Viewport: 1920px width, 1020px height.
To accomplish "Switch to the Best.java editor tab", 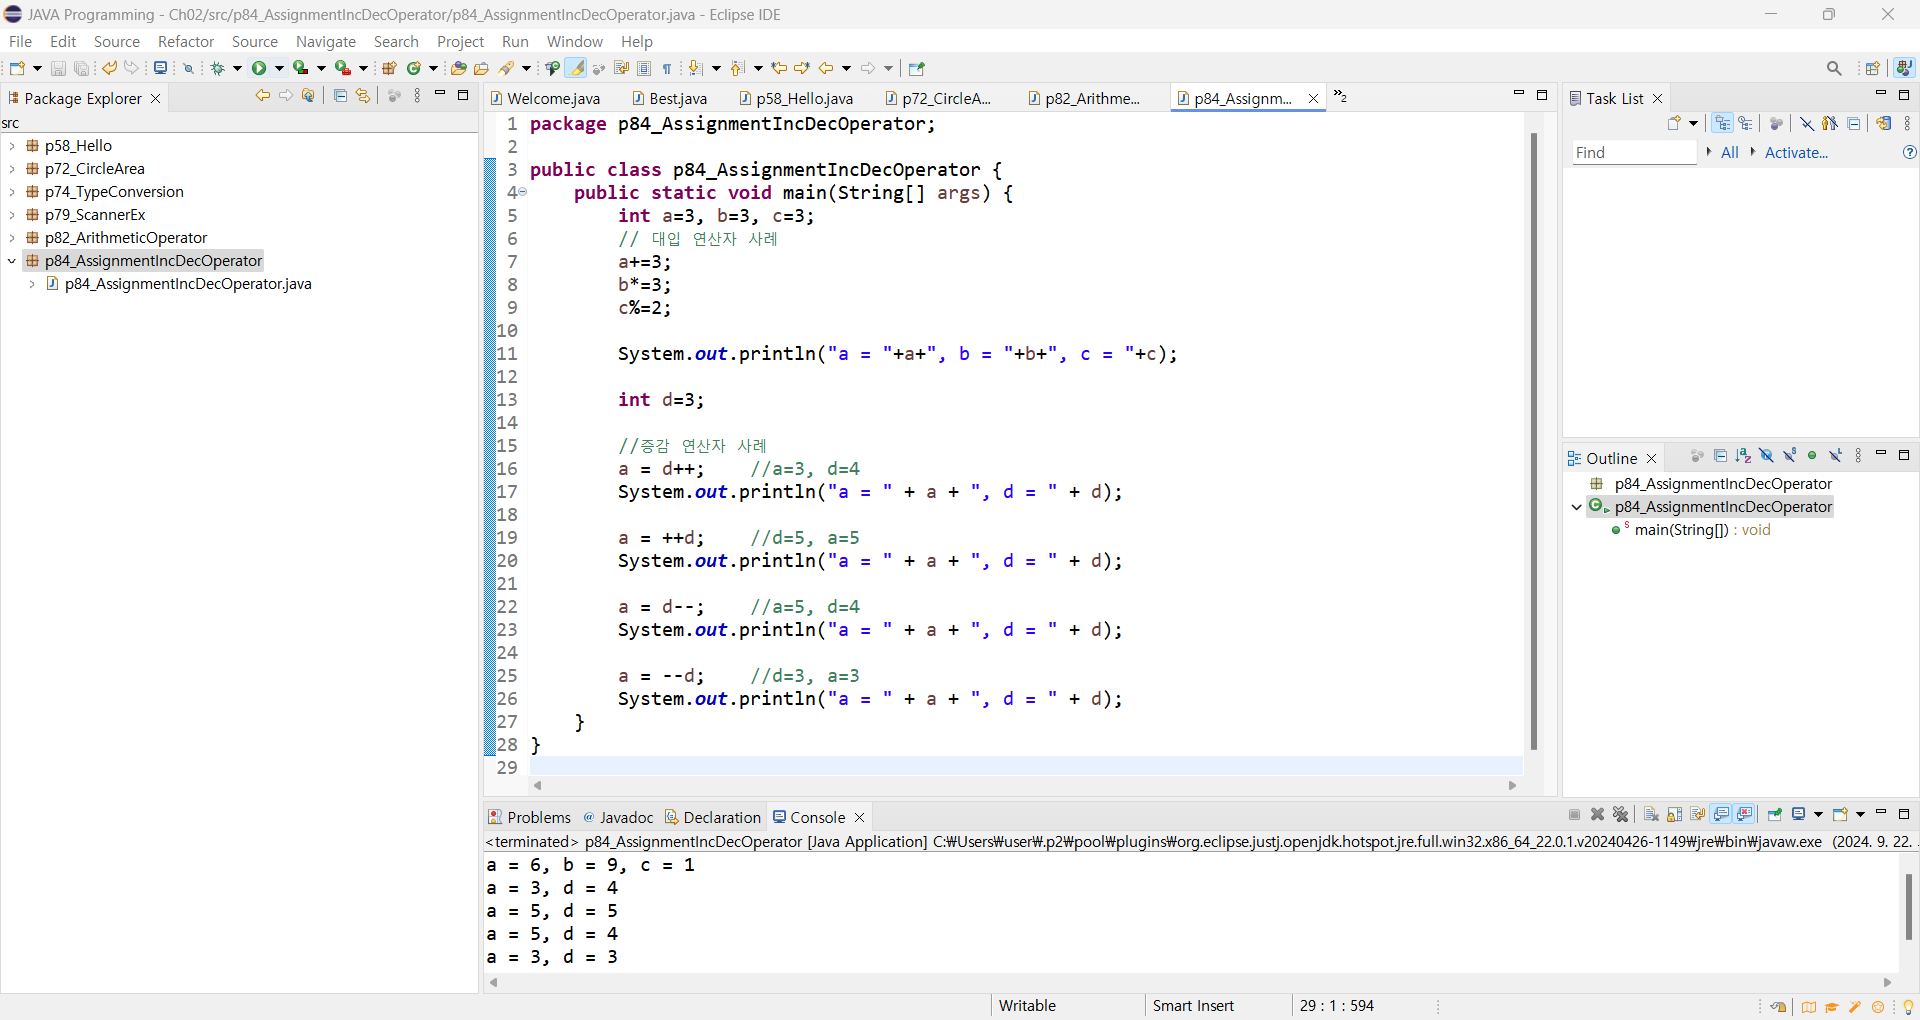I will (x=669, y=98).
